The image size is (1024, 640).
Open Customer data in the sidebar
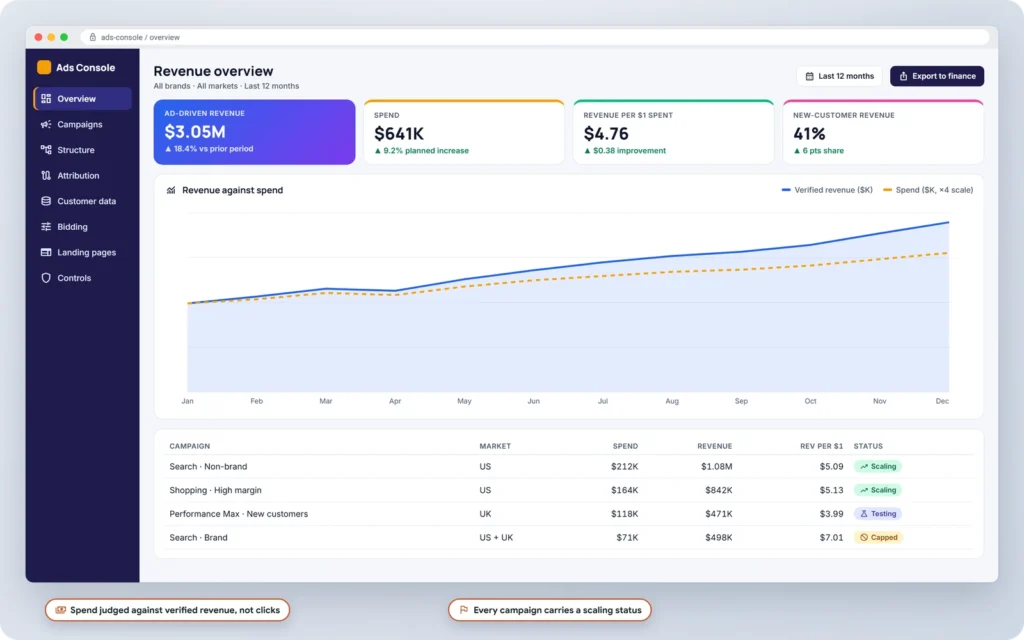[82, 201]
